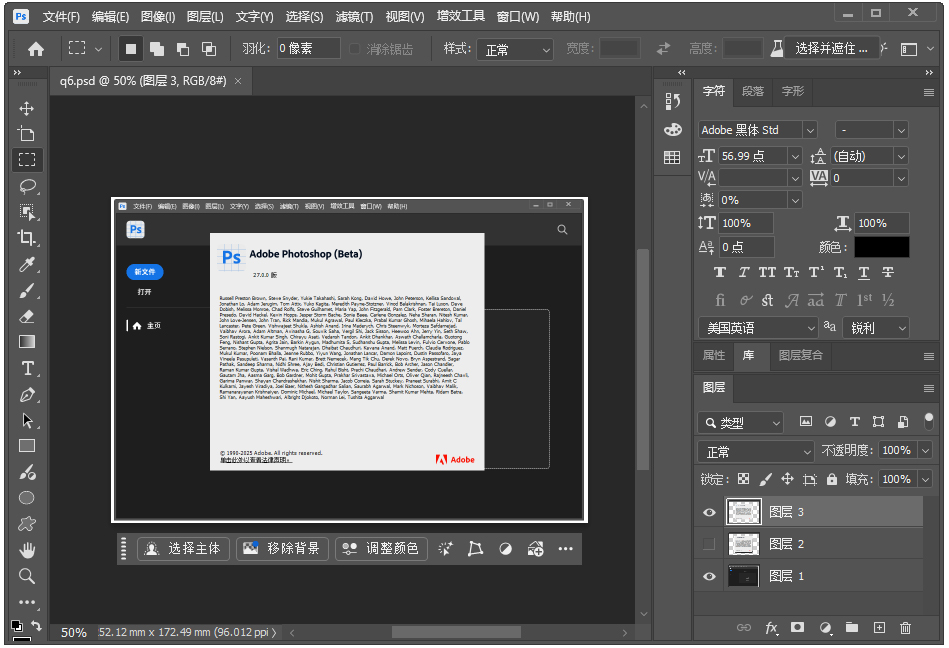The height and width of the screenshot is (648, 949).
Task: Select the Move tool
Action: [27, 108]
